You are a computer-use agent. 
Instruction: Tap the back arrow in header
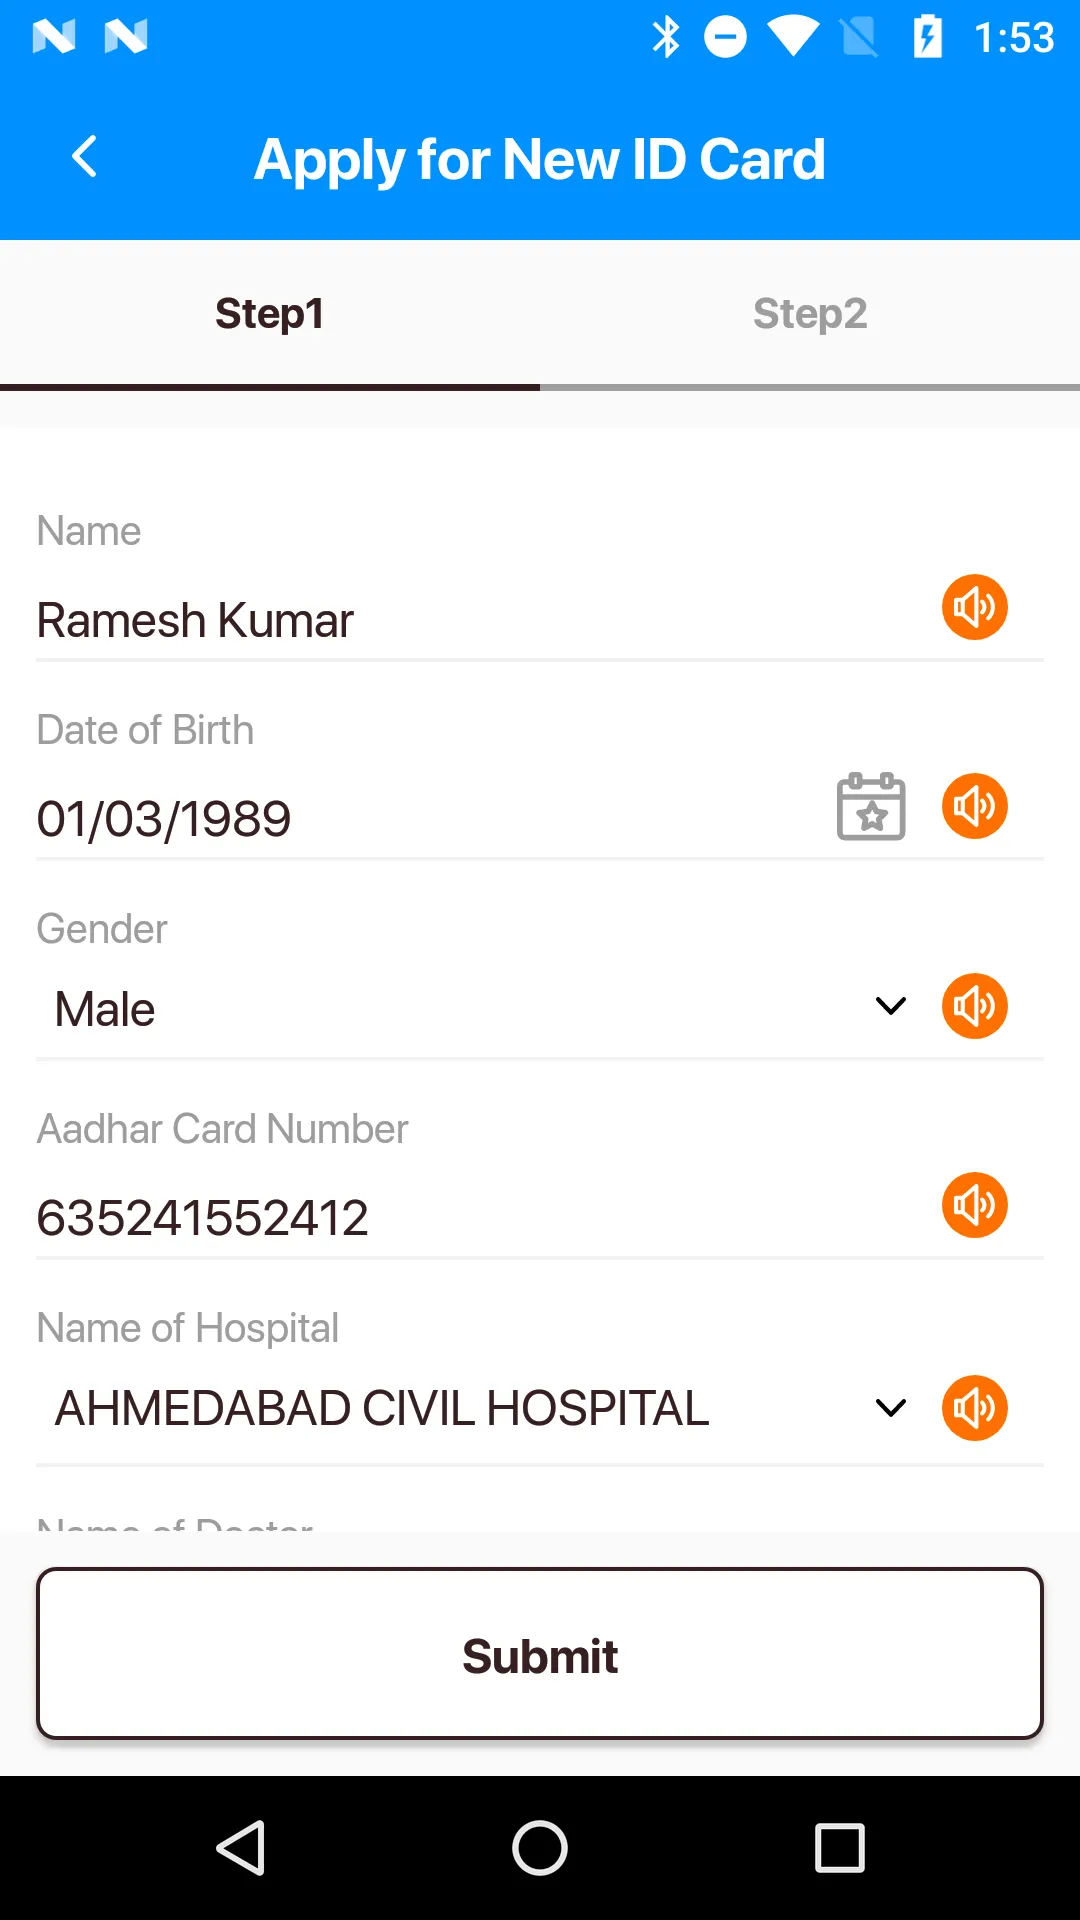85,157
